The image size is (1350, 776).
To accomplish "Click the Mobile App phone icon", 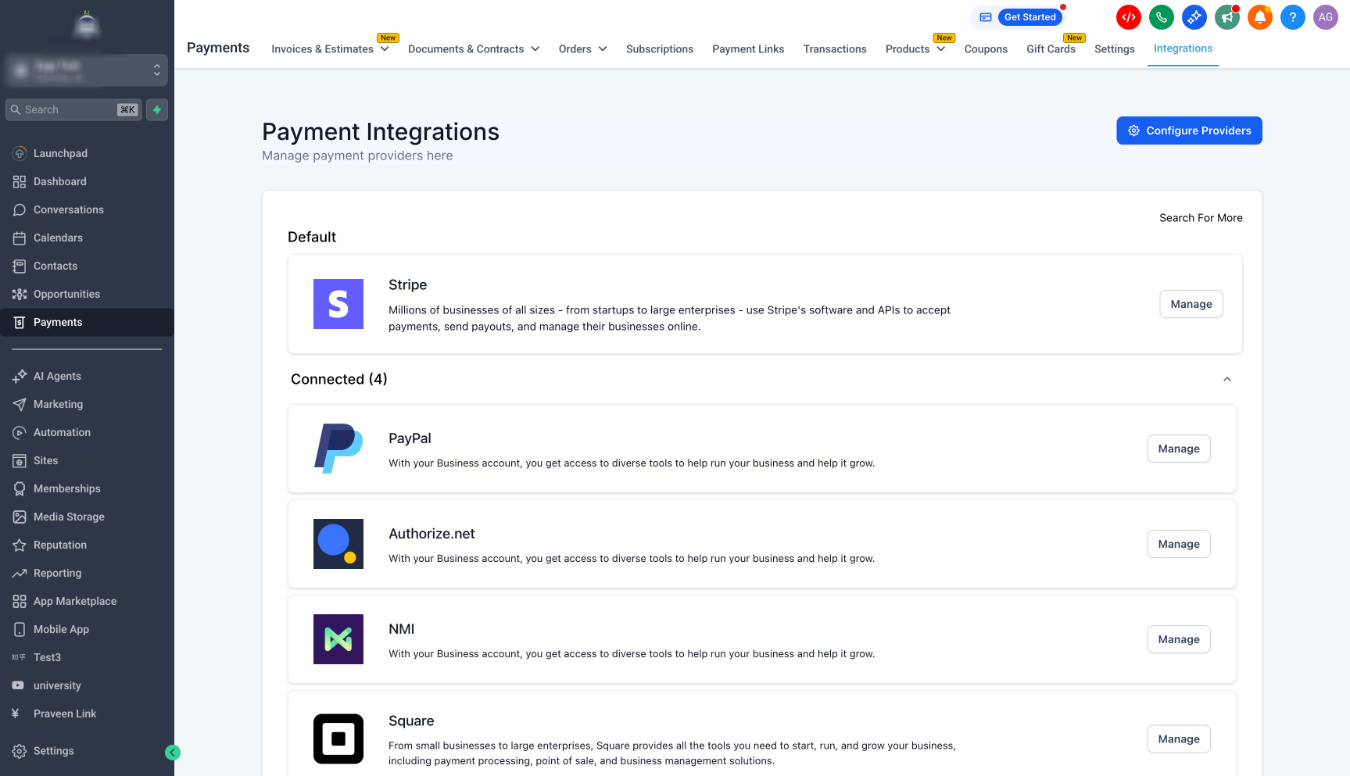I will (x=19, y=629).
